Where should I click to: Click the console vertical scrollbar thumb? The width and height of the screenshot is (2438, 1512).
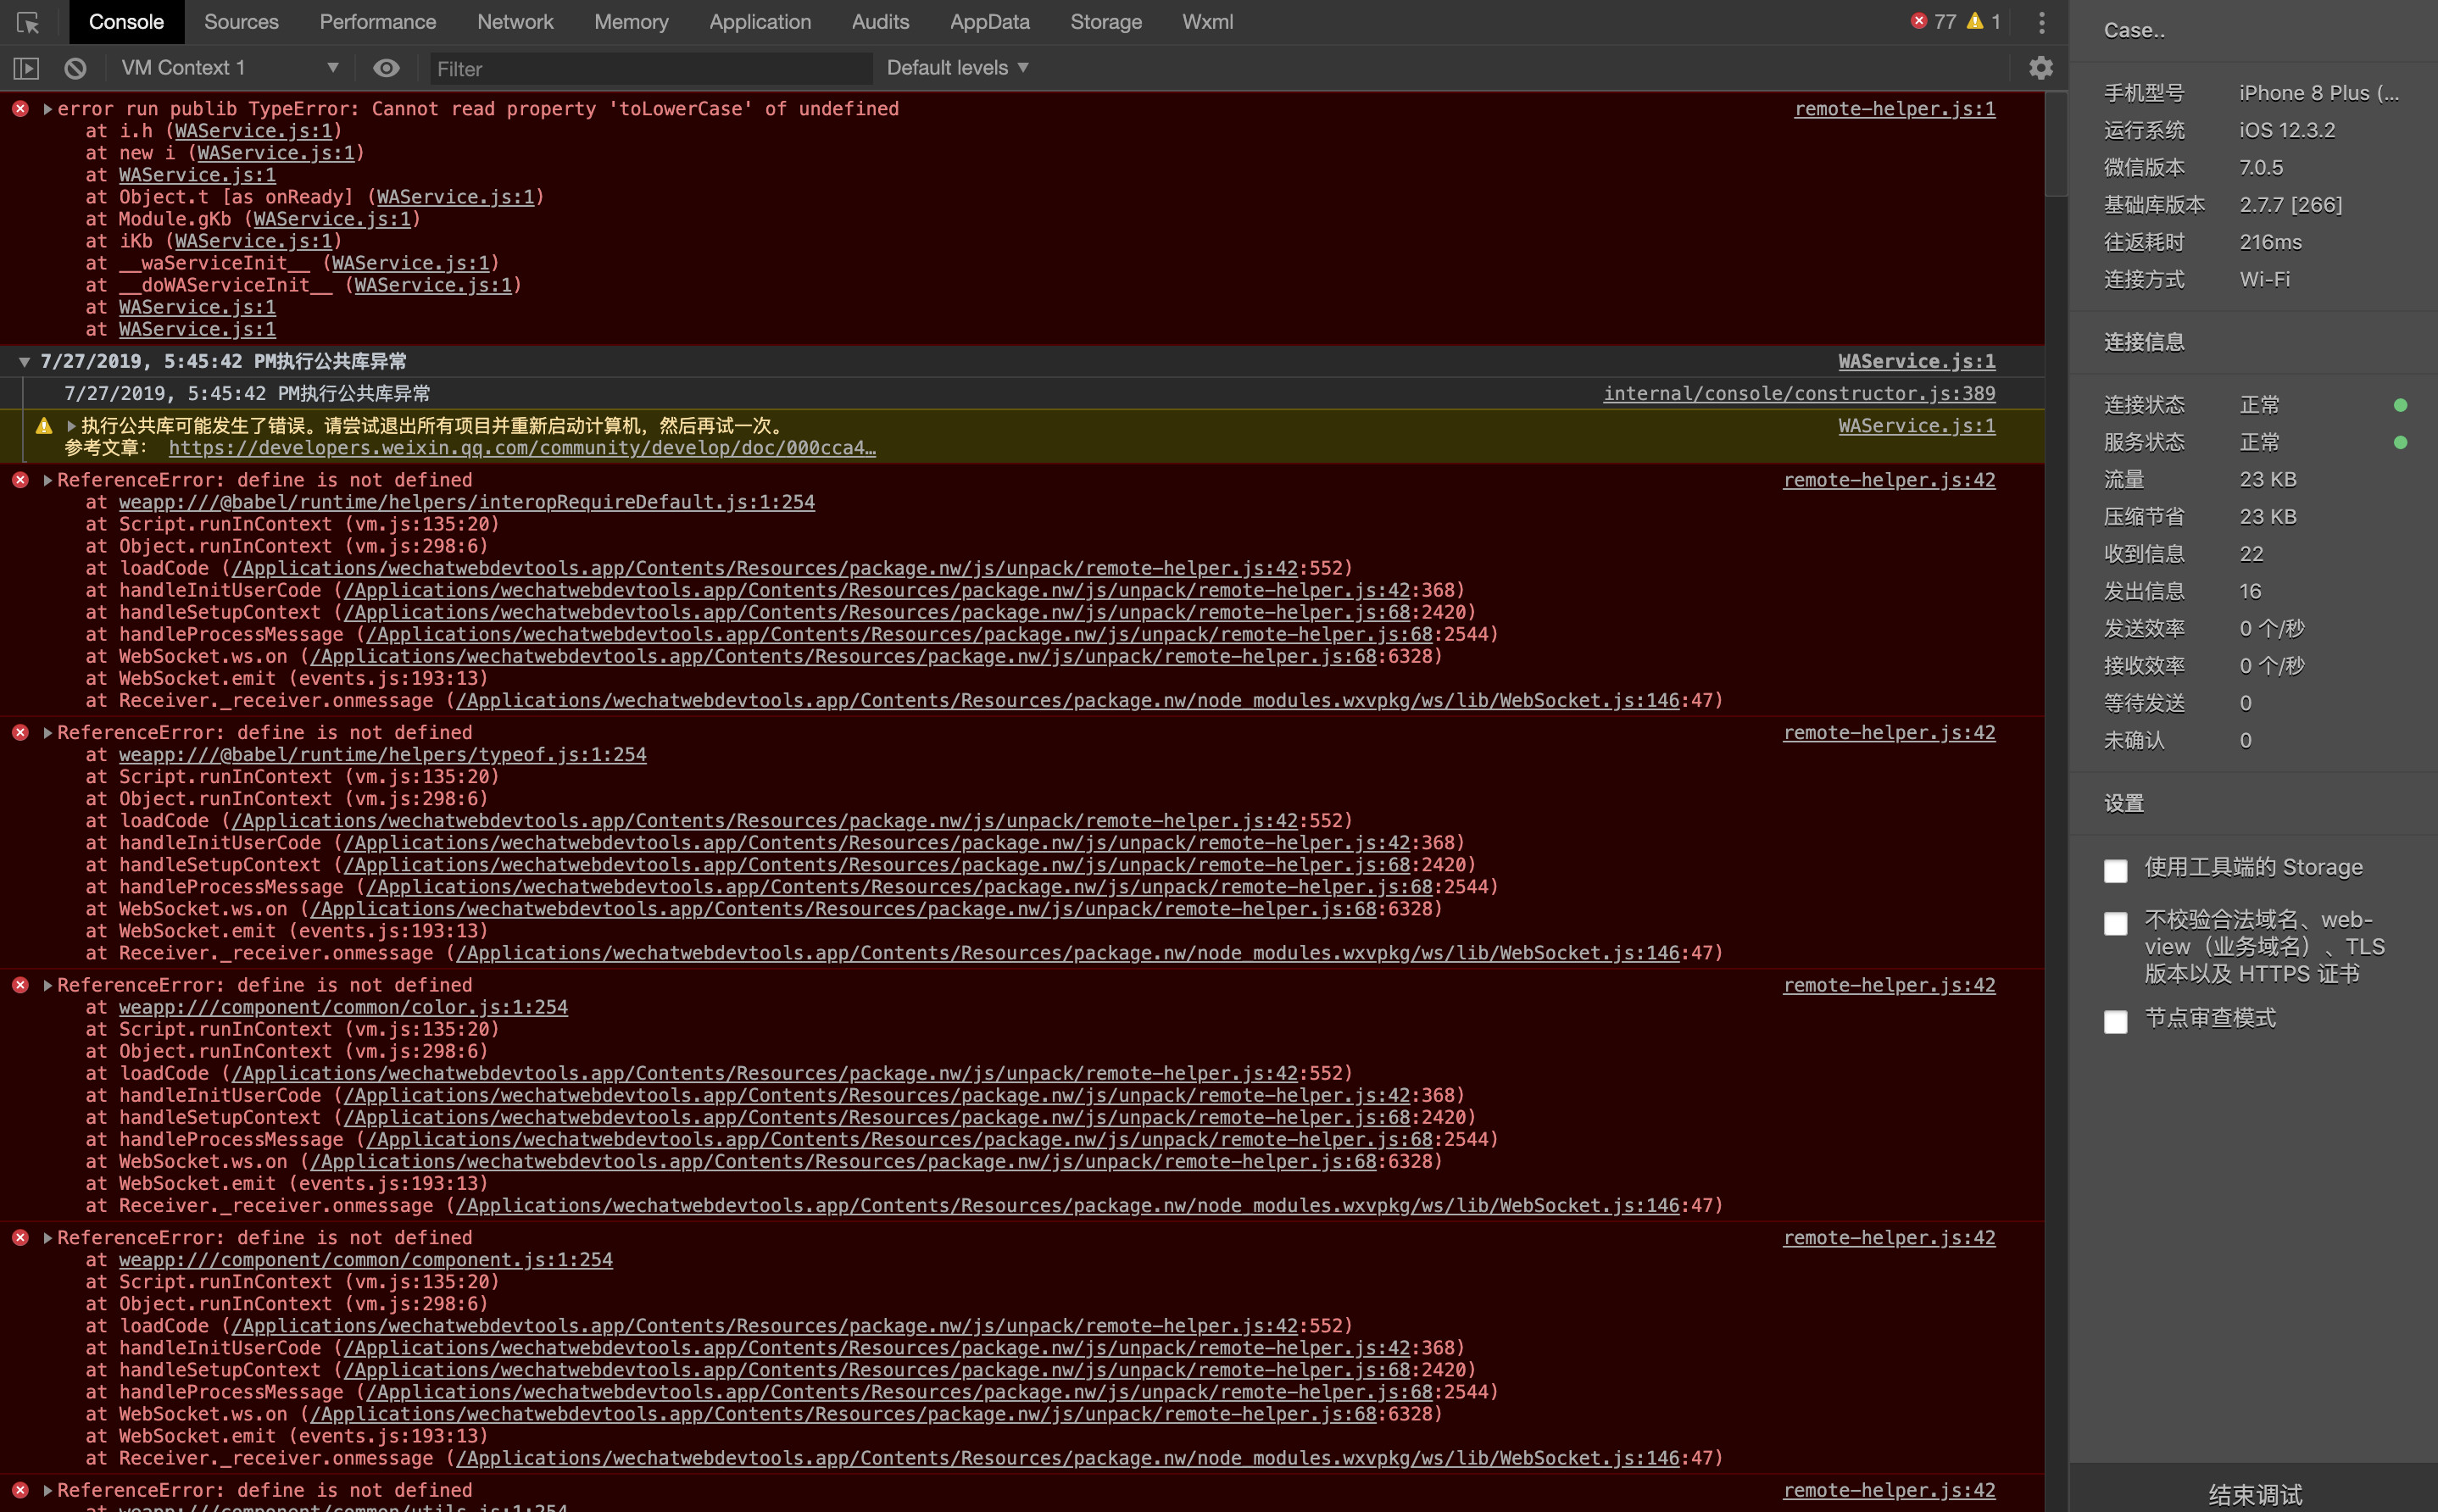(x=2056, y=145)
